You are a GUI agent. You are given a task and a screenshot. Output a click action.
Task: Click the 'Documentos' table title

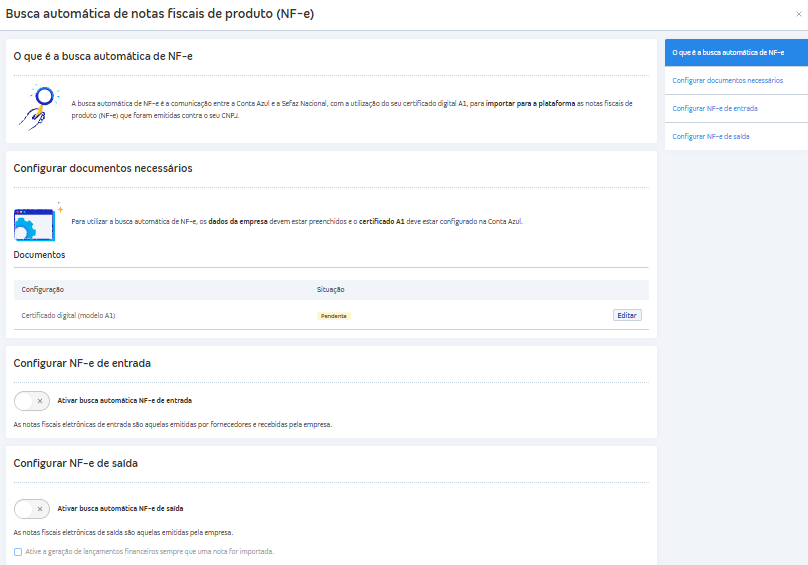pos(39,255)
